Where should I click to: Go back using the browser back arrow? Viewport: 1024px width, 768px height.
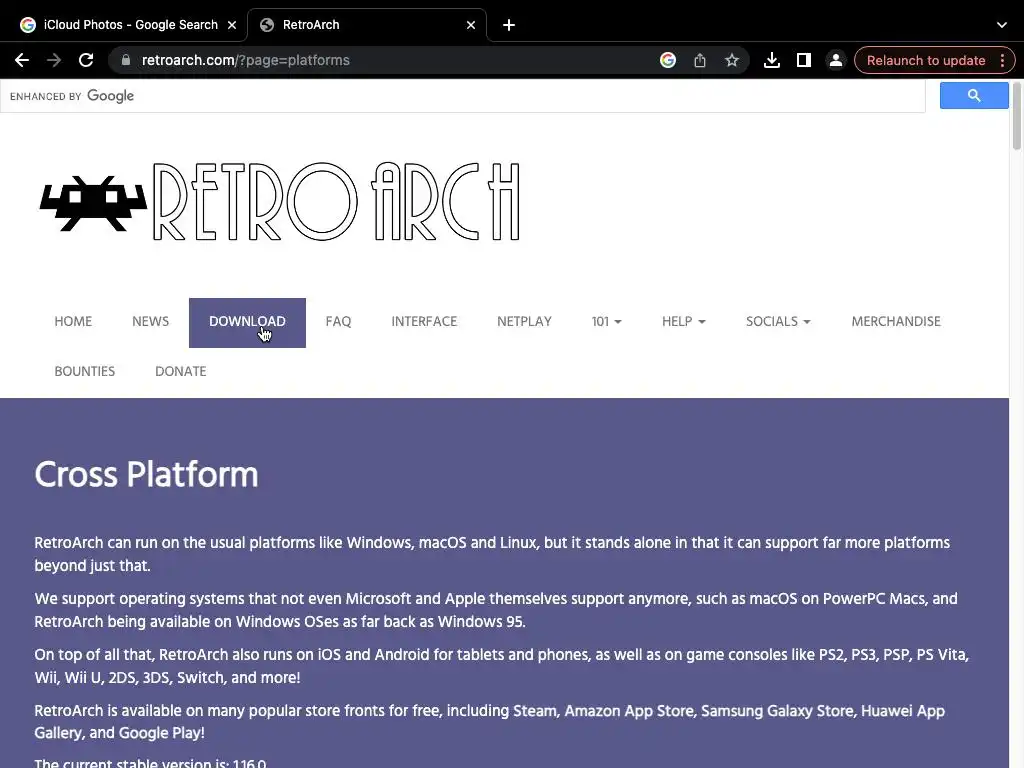click(x=22, y=60)
